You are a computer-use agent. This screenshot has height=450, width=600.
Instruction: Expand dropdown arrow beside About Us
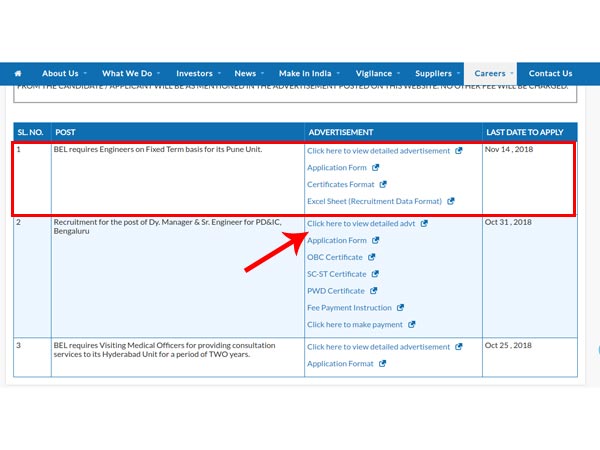(85, 73)
